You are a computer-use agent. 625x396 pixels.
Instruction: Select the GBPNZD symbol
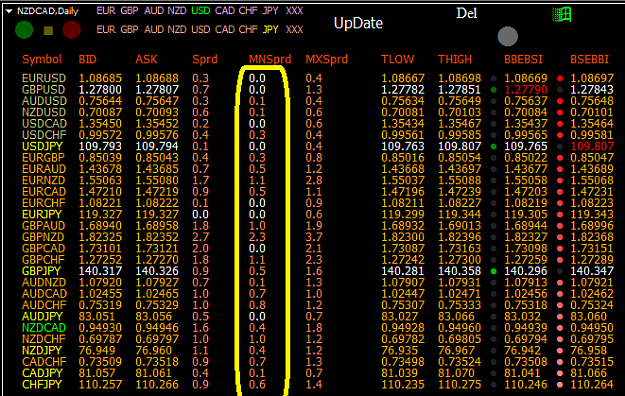43,237
